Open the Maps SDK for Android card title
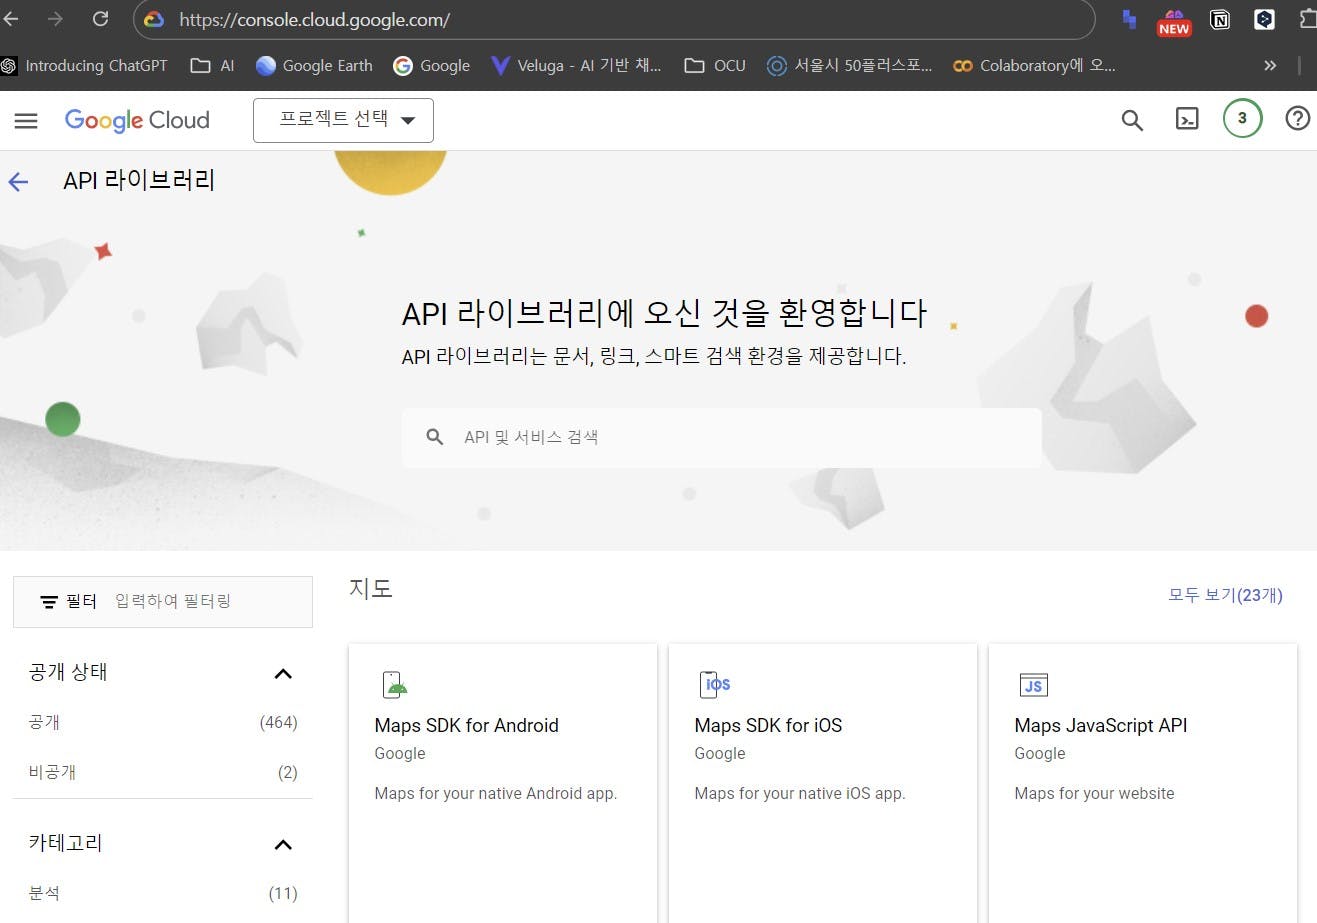The image size is (1317, 923). pyautogui.click(x=466, y=725)
